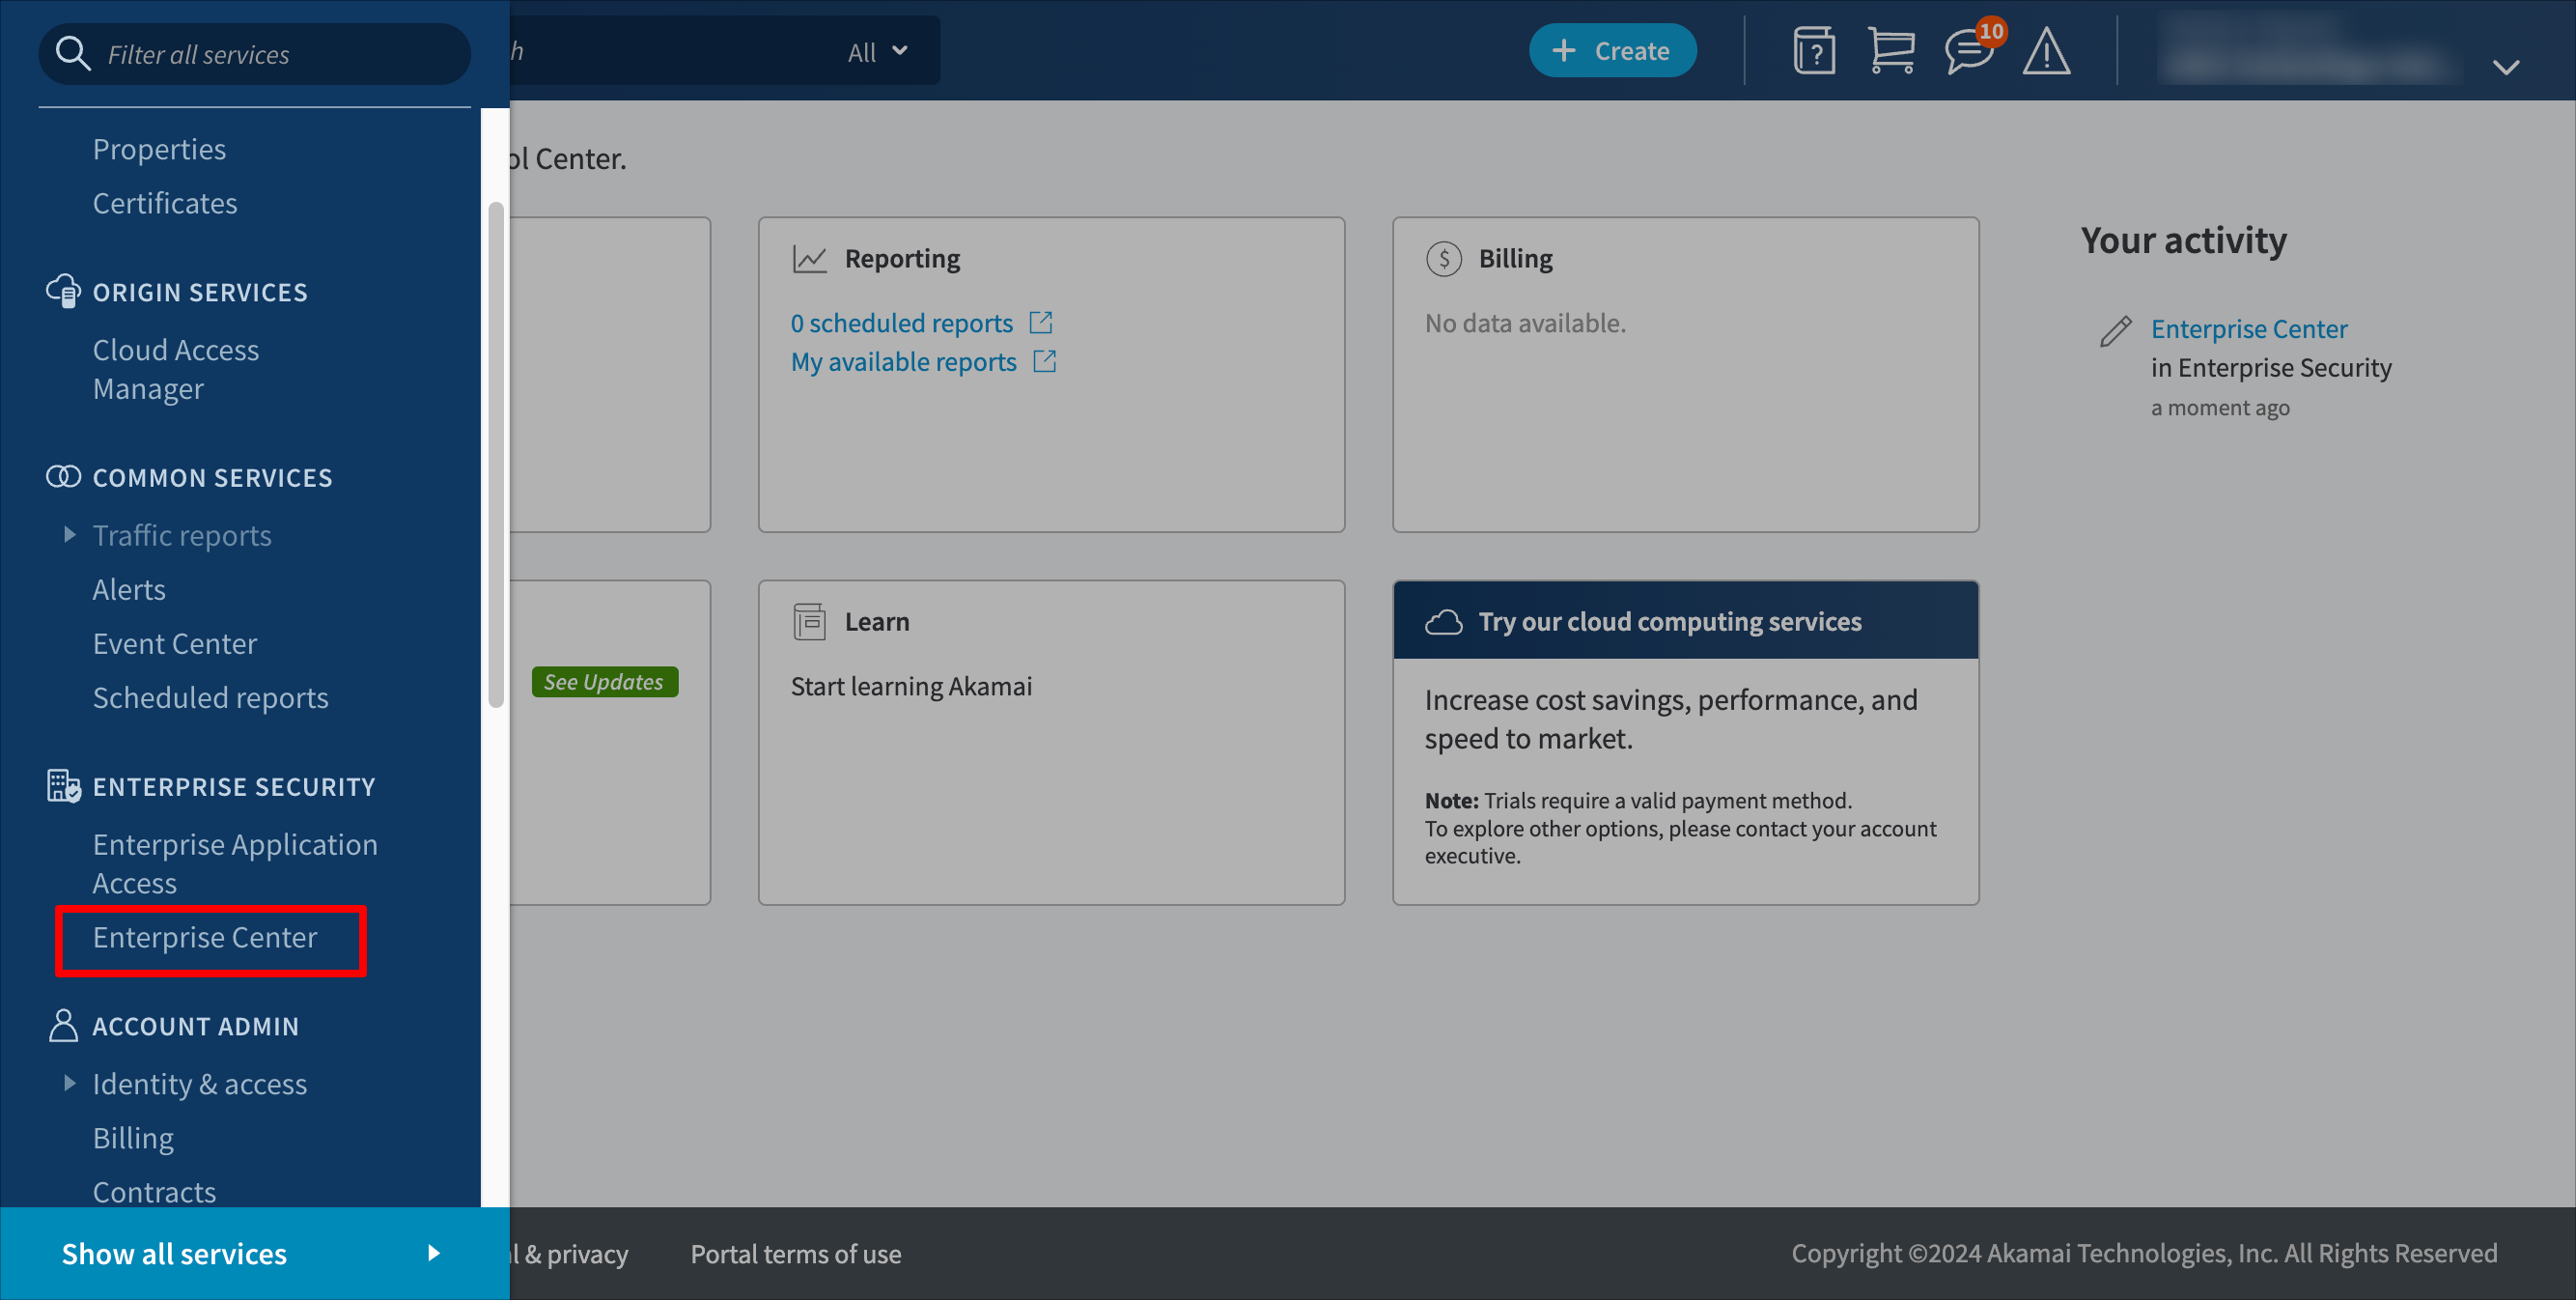The width and height of the screenshot is (2576, 1300).
Task: Click the ENTERPRISE SECURITY section heading
Action: pyautogui.click(x=234, y=787)
